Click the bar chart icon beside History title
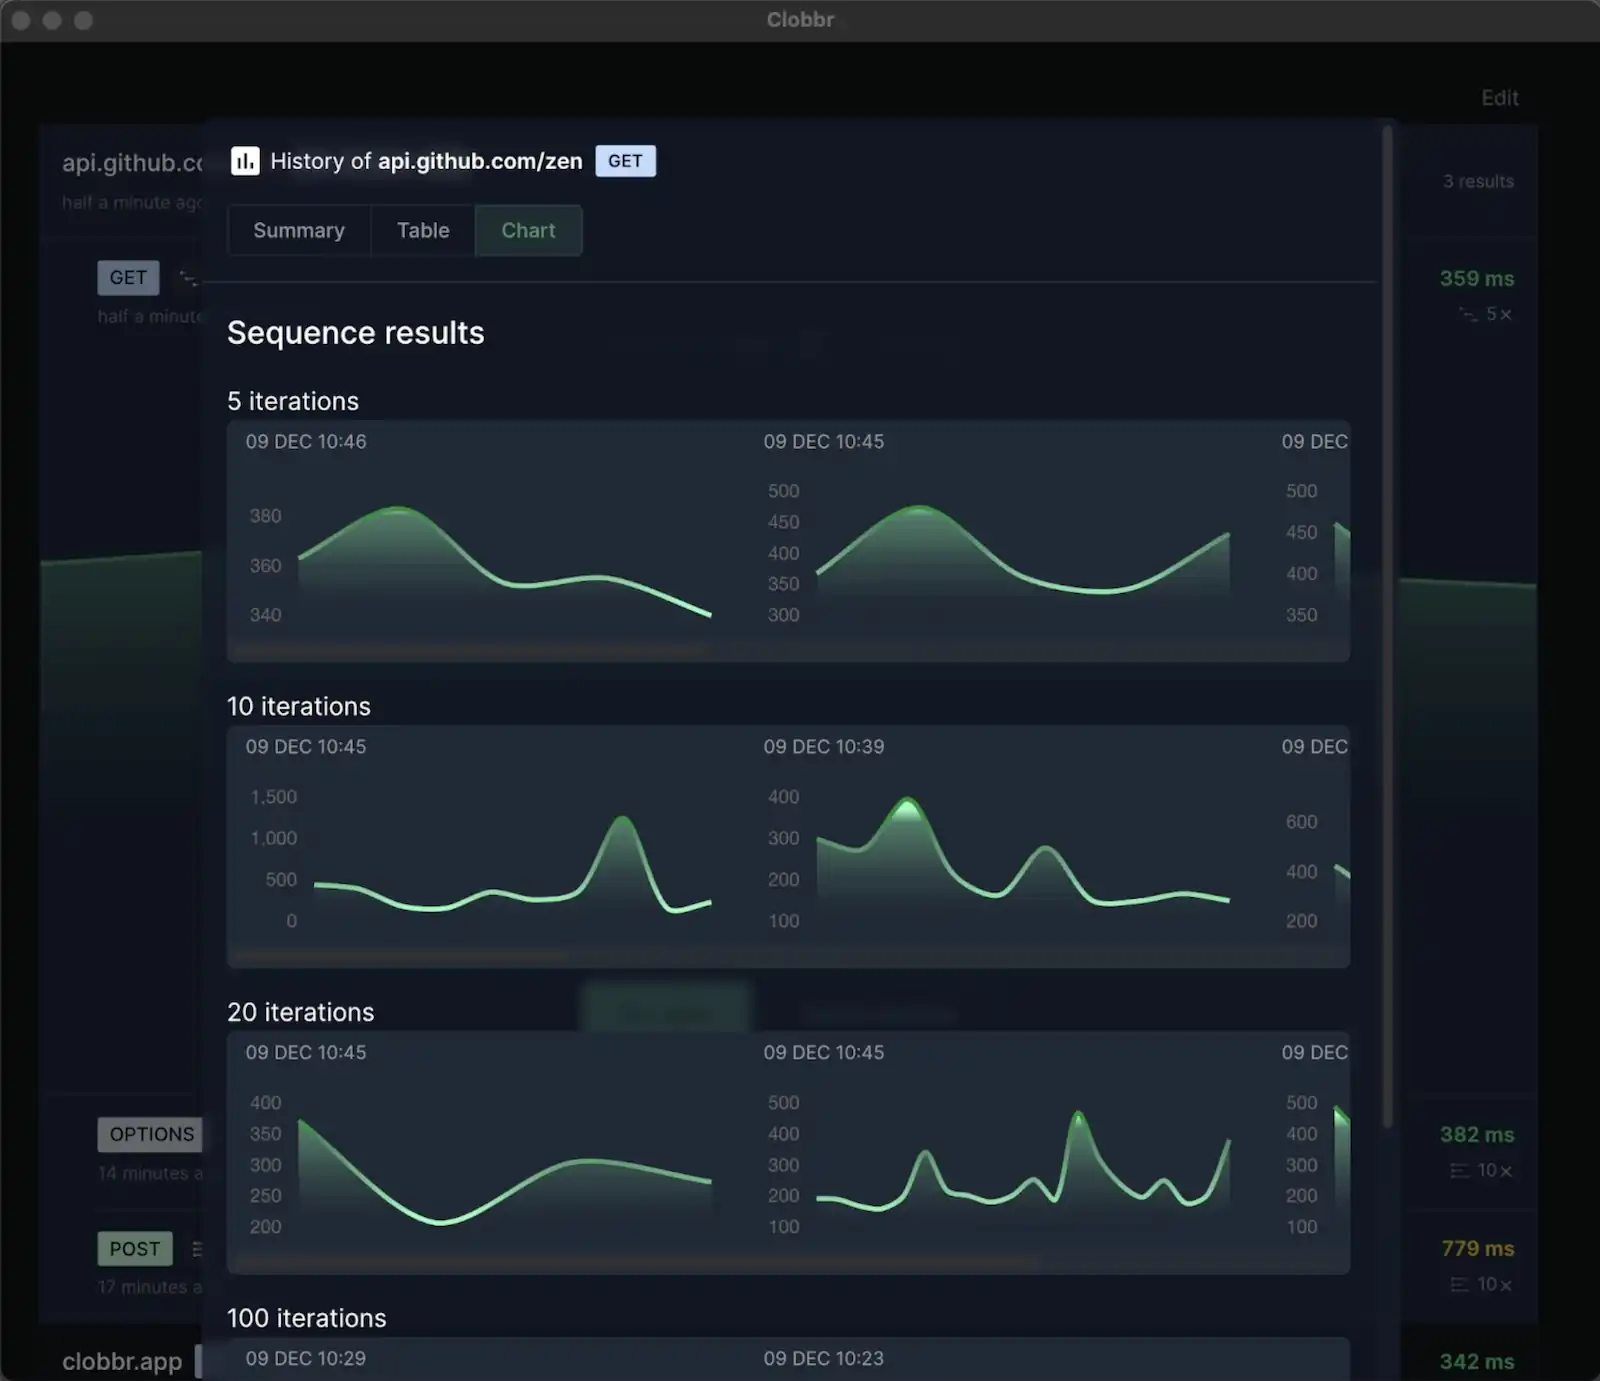The width and height of the screenshot is (1600, 1381). 244,160
